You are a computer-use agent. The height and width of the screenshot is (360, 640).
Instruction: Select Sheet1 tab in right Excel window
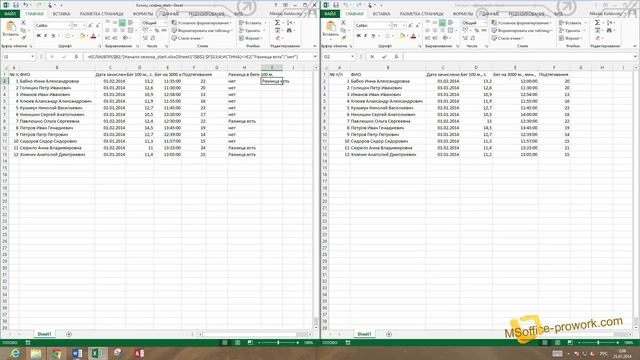pyautogui.click(x=364, y=334)
